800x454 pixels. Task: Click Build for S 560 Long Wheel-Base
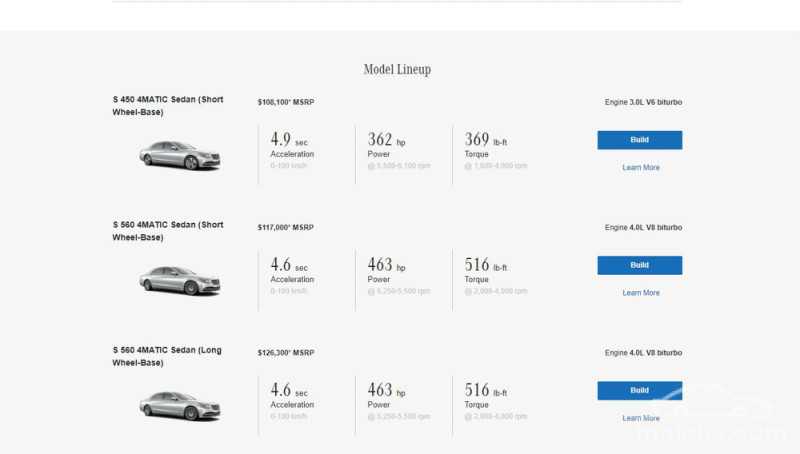tap(639, 390)
